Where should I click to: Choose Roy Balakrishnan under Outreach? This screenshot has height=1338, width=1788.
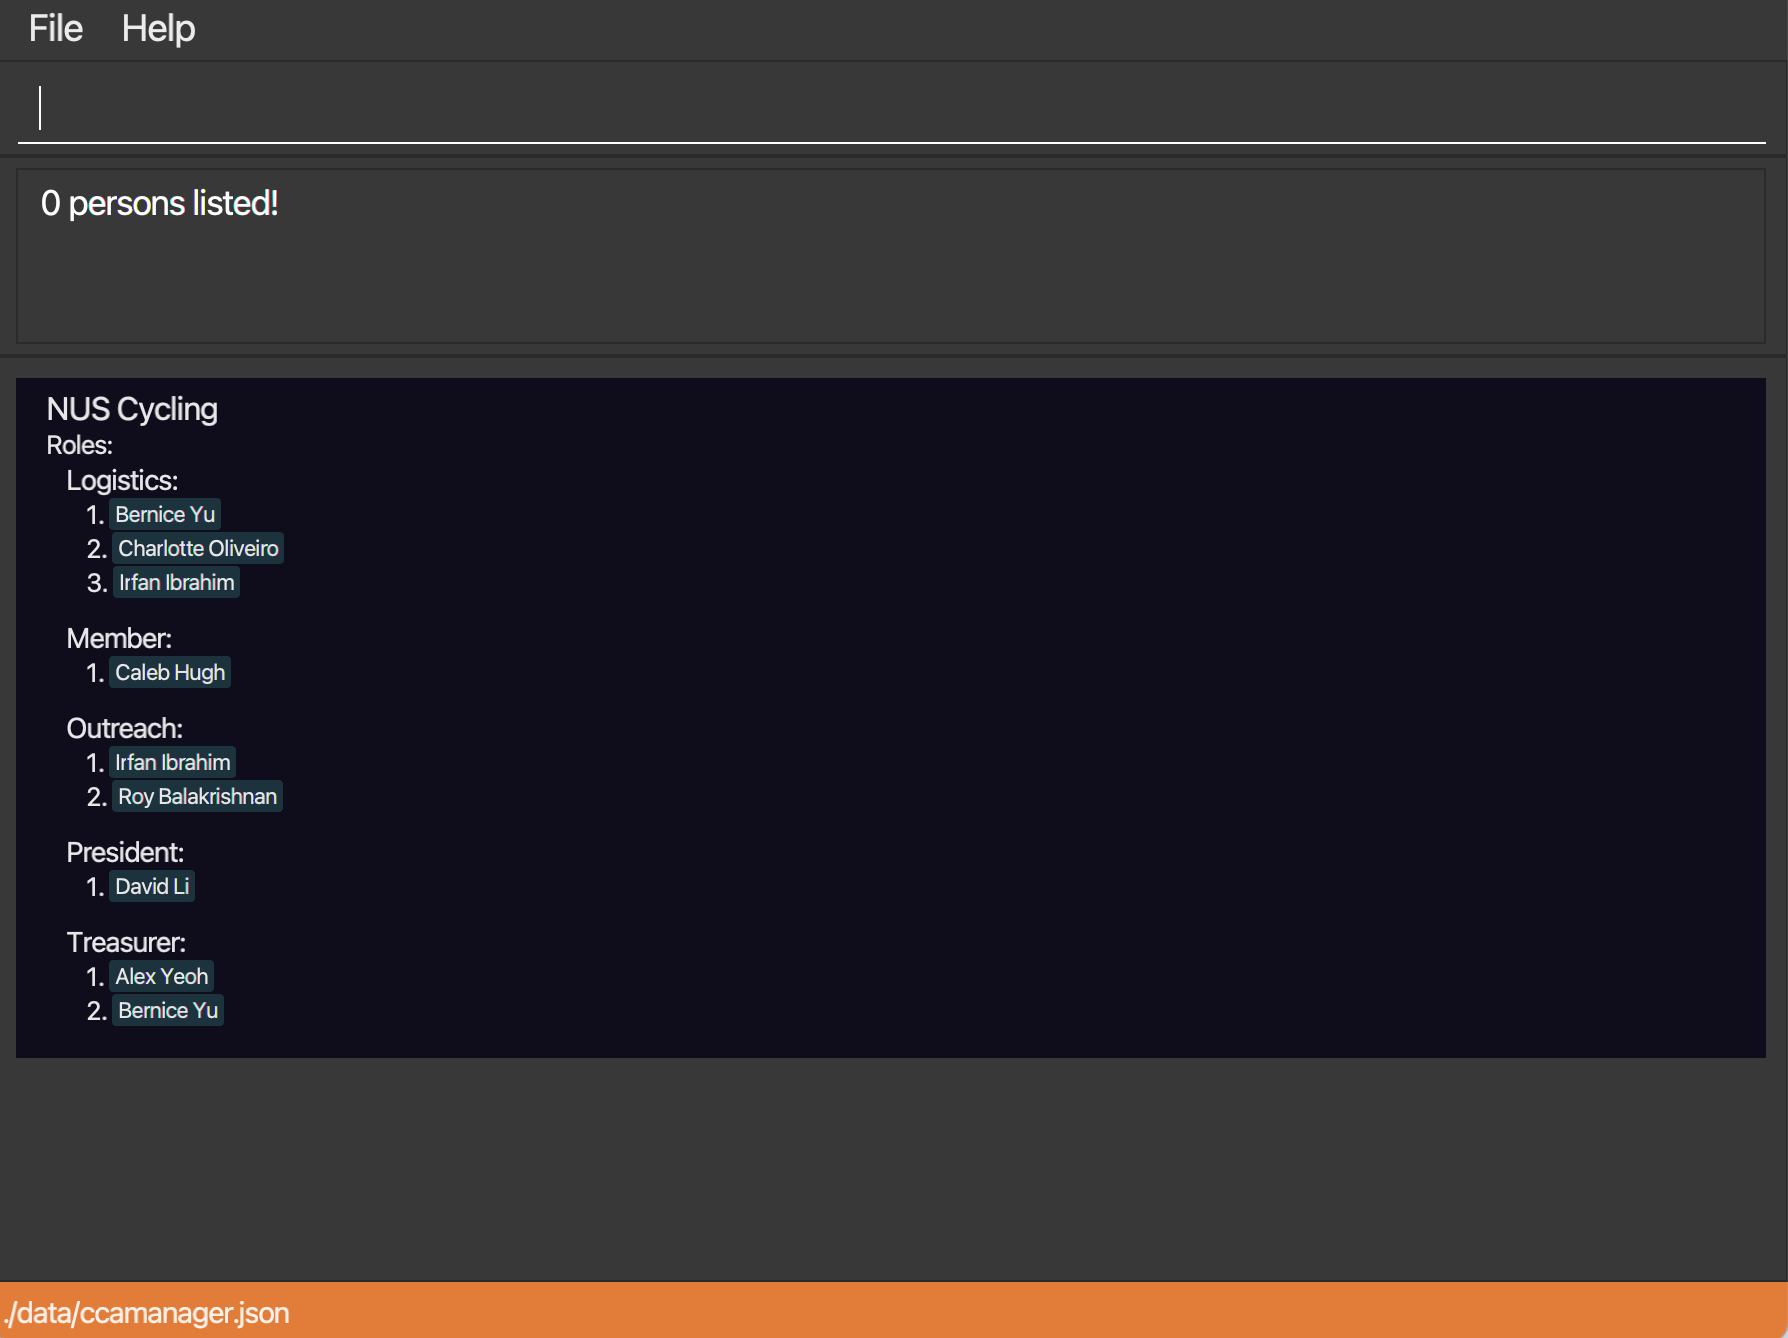pos(198,796)
